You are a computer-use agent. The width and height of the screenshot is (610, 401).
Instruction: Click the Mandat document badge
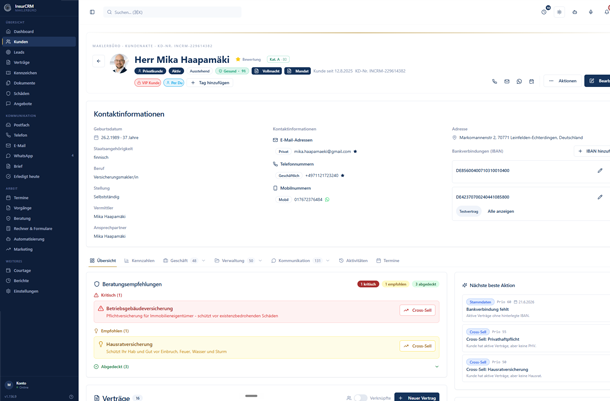coord(298,71)
